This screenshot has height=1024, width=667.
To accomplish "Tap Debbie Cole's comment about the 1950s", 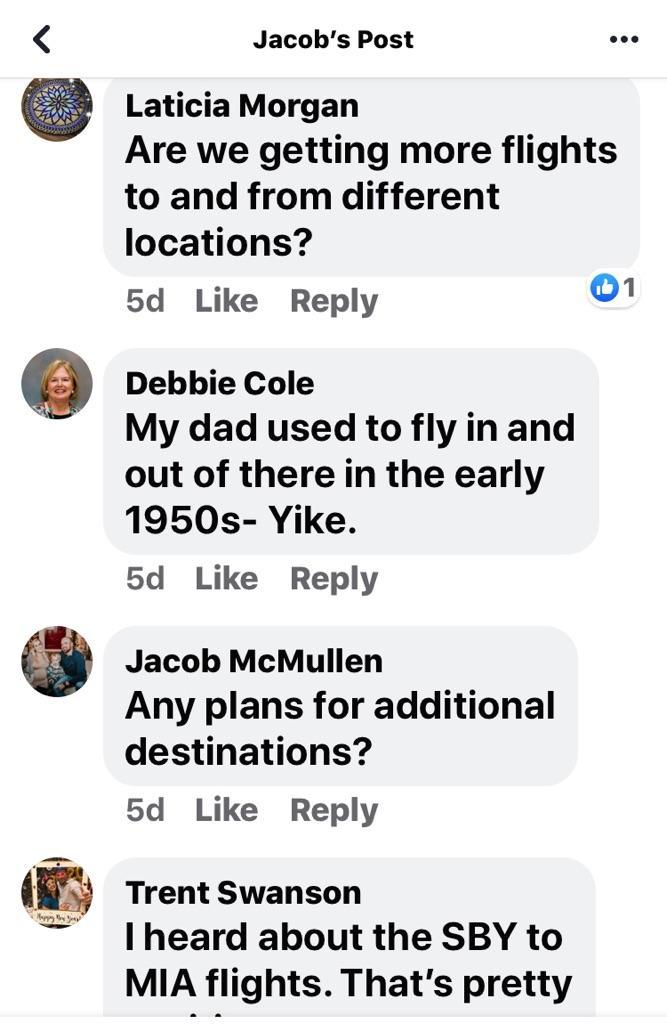I will (350, 473).
